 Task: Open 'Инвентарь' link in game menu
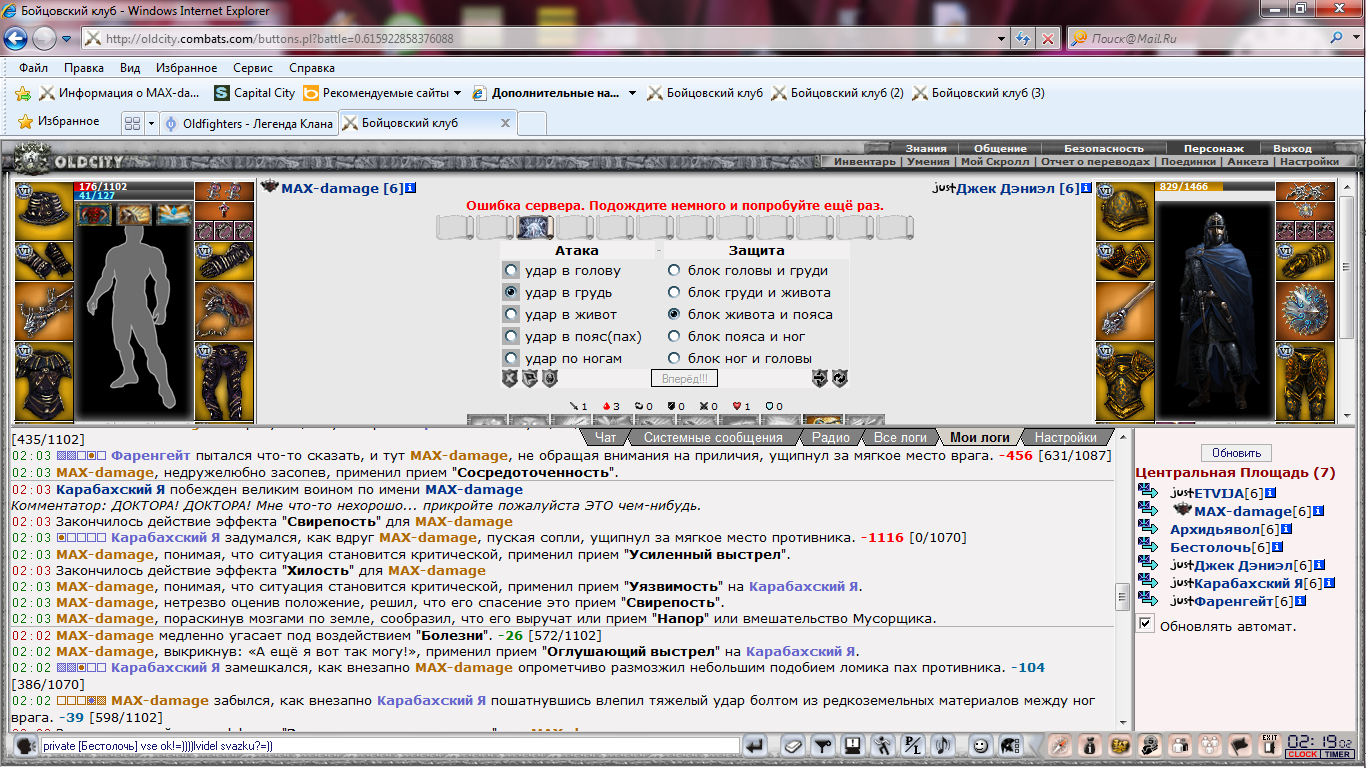pyautogui.click(x=865, y=161)
